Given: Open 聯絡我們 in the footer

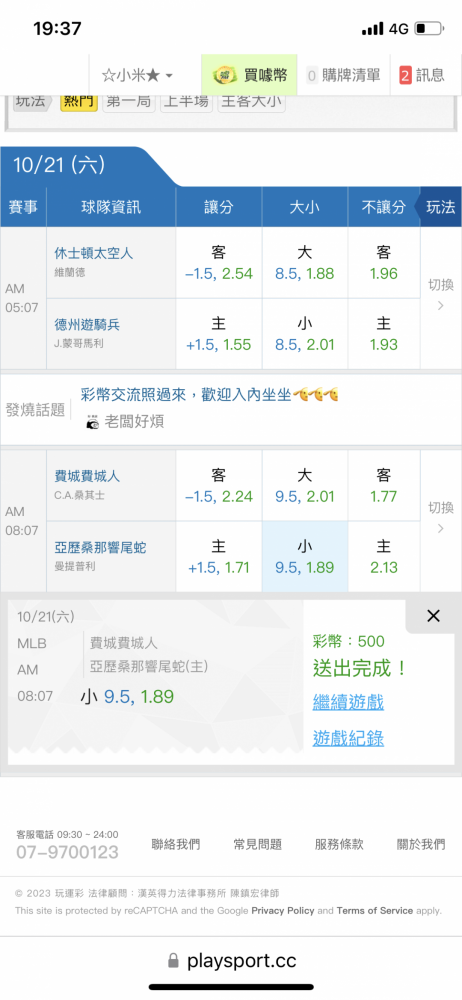Looking at the screenshot, I should pyautogui.click(x=175, y=844).
